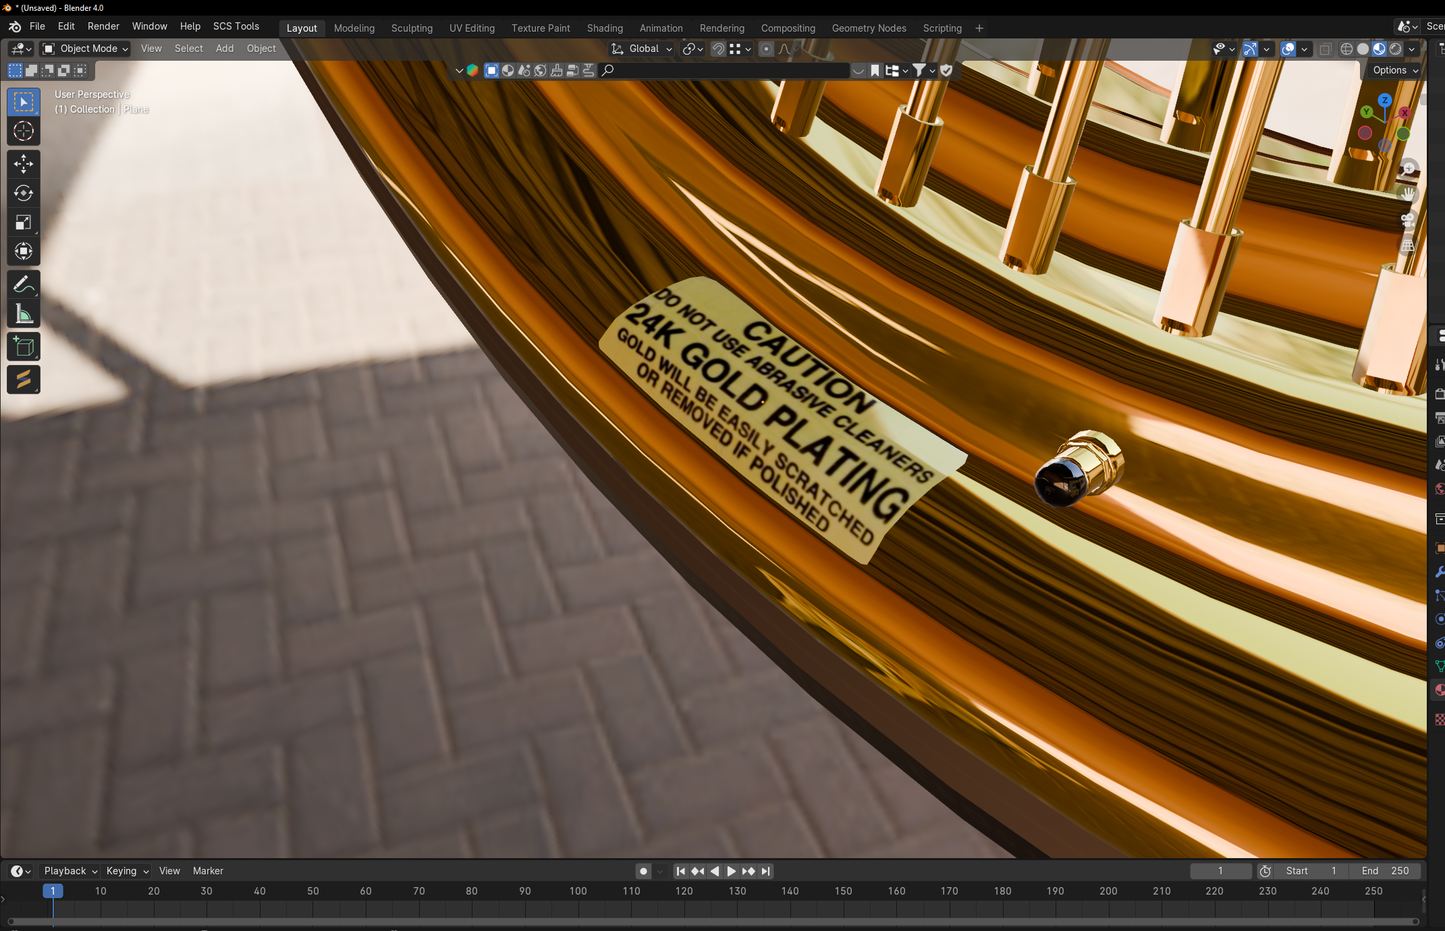Activate the Move tool
The width and height of the screenshot is (1445, 931).
tap(24, 164)
